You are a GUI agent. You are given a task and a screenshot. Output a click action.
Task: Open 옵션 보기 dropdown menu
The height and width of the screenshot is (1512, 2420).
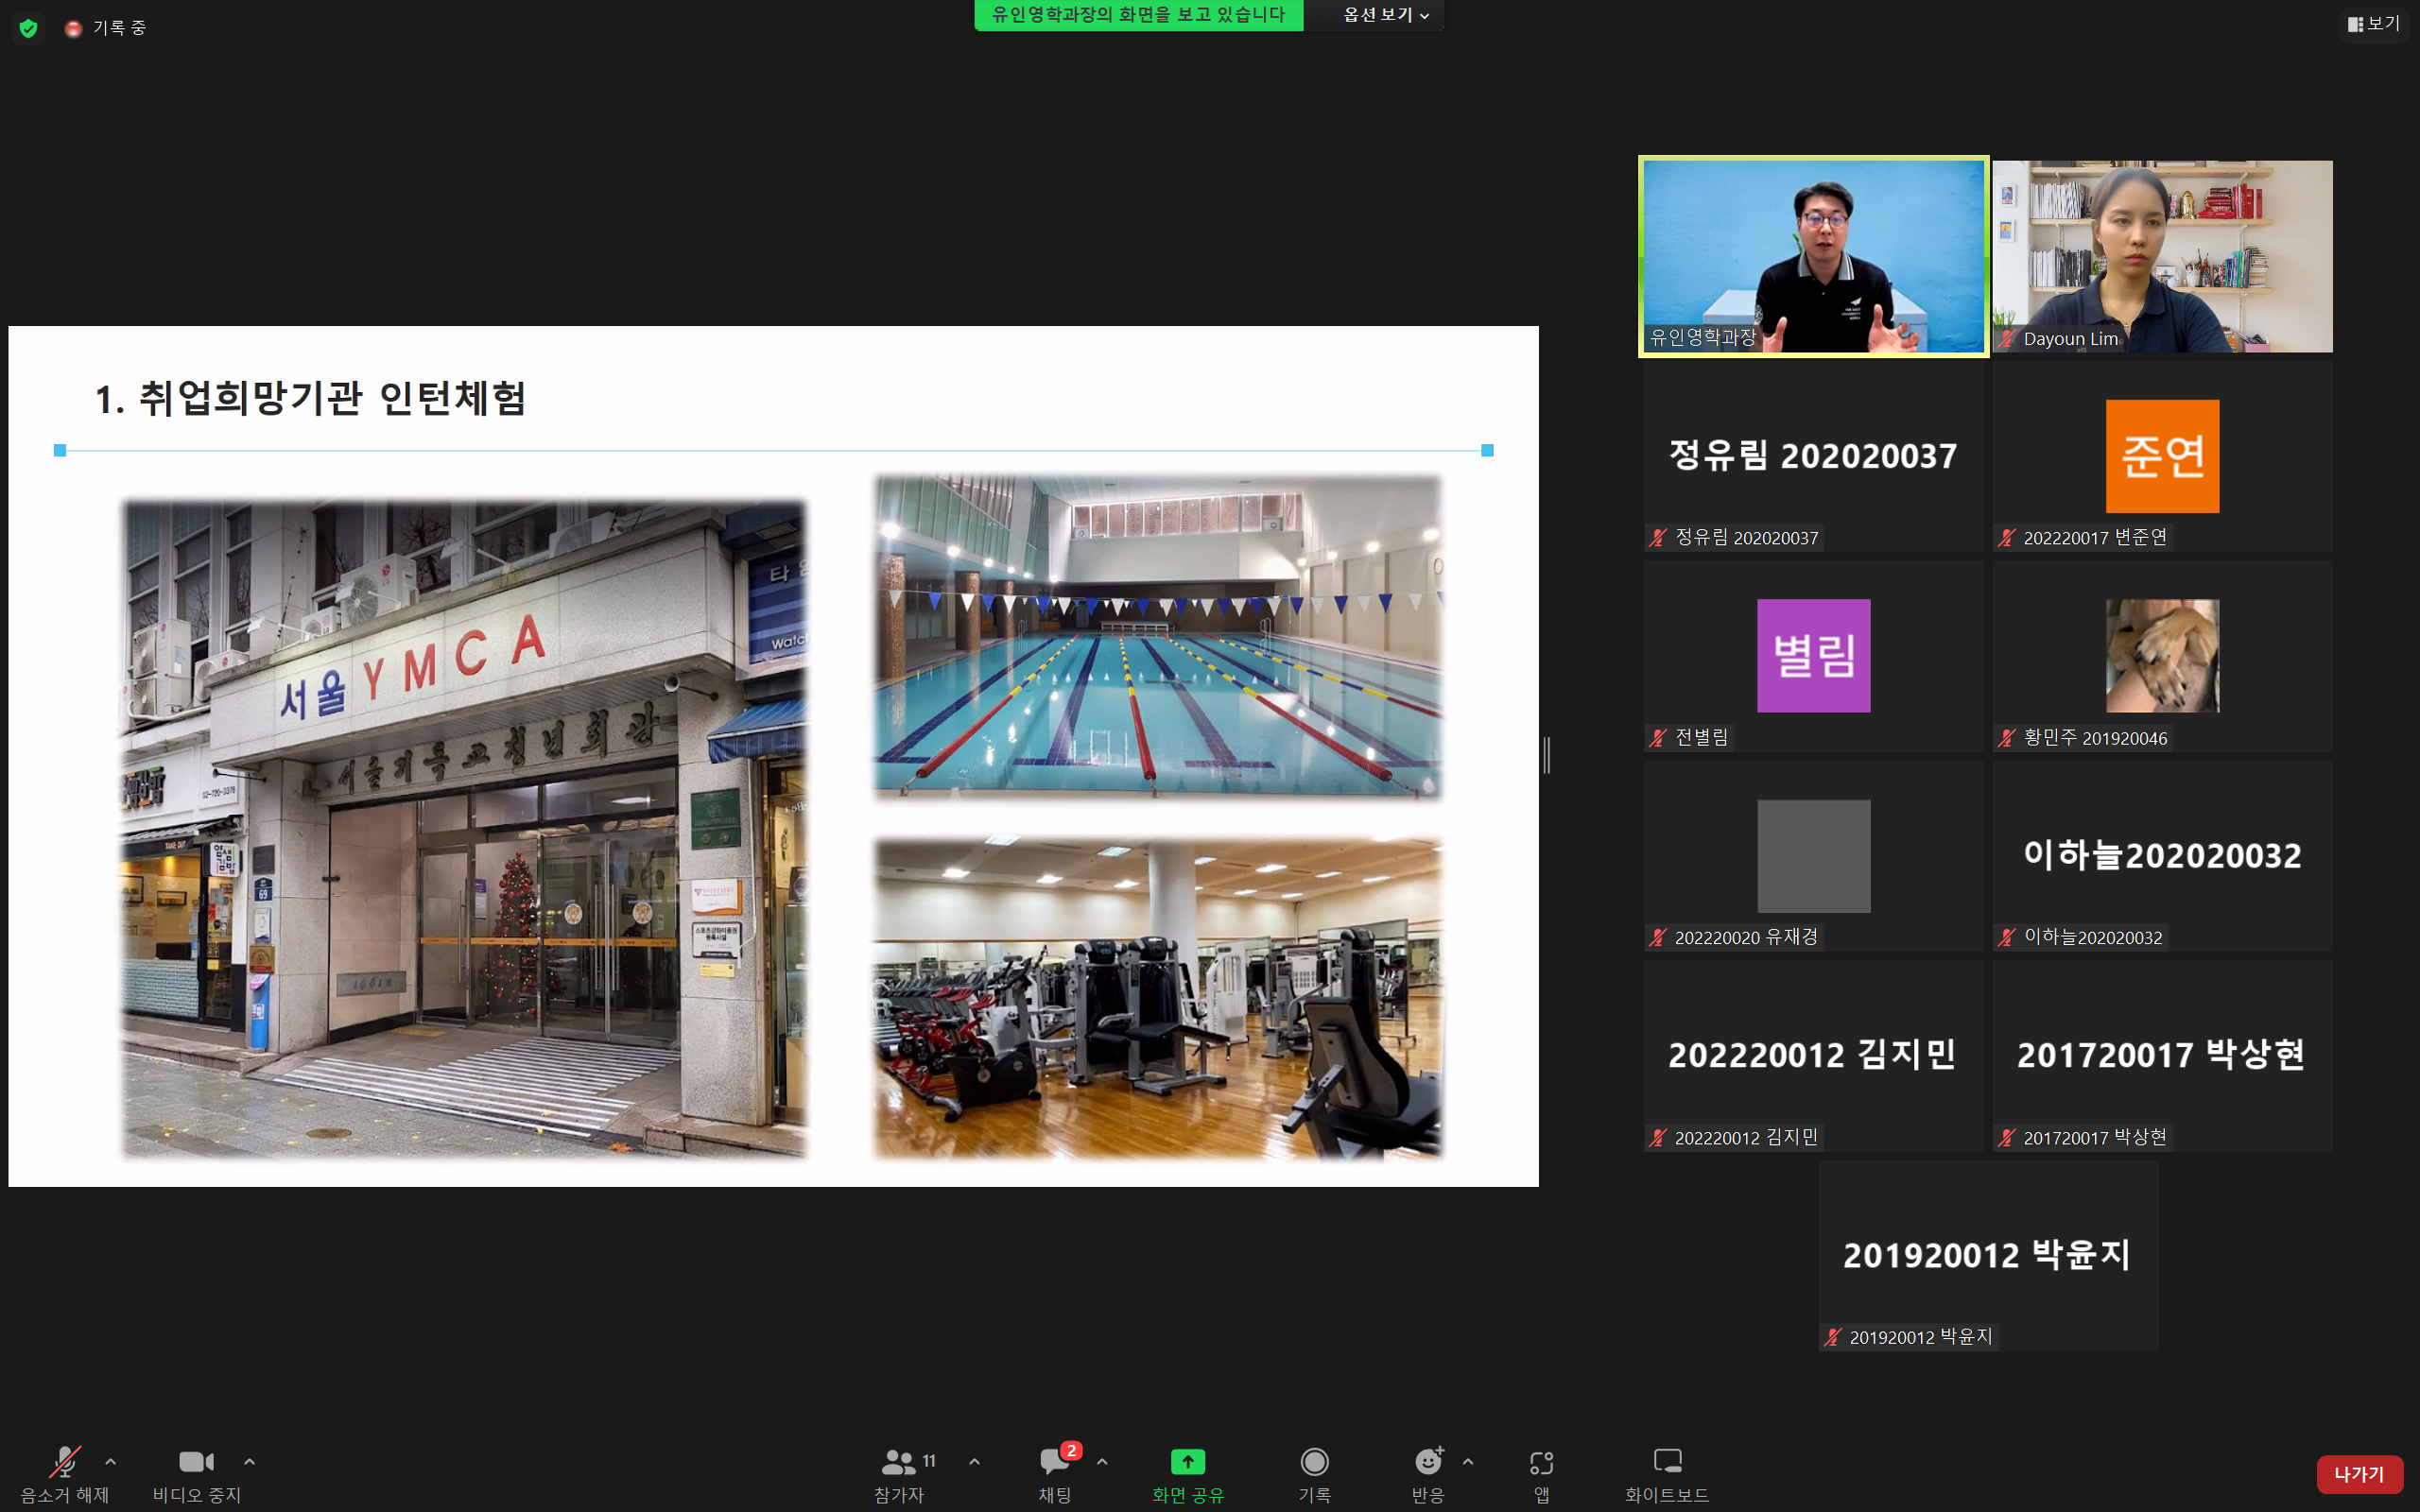1385,15
